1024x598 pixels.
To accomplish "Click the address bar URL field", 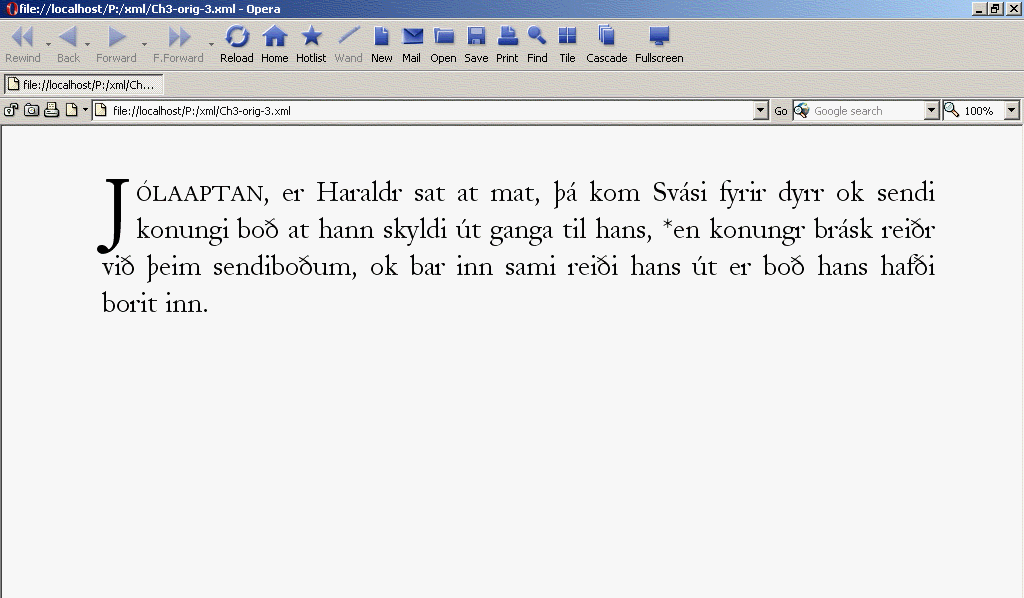I will click(430, 111).
